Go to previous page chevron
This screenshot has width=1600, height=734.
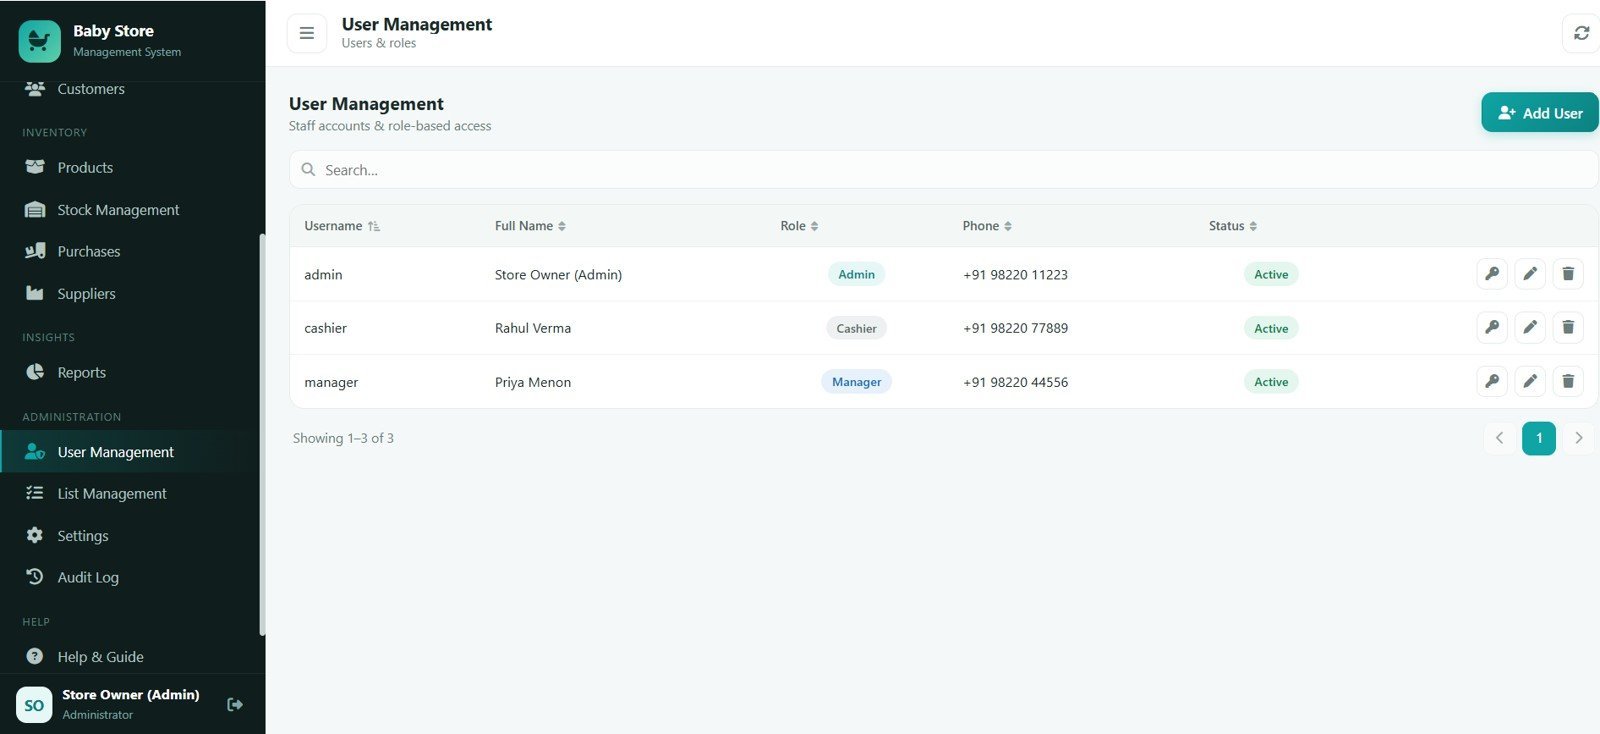[x=1499, y=438]
